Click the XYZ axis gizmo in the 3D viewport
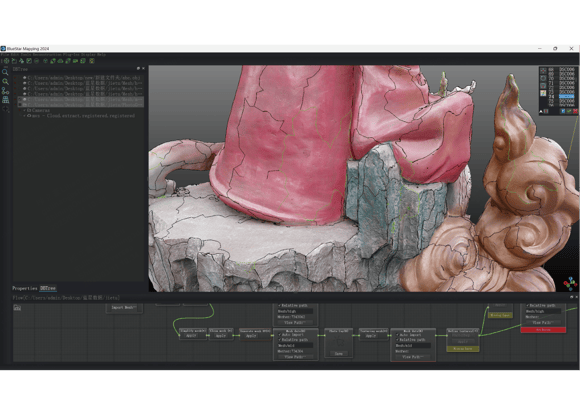Screen dimensions: 580x415 [570, 283]
